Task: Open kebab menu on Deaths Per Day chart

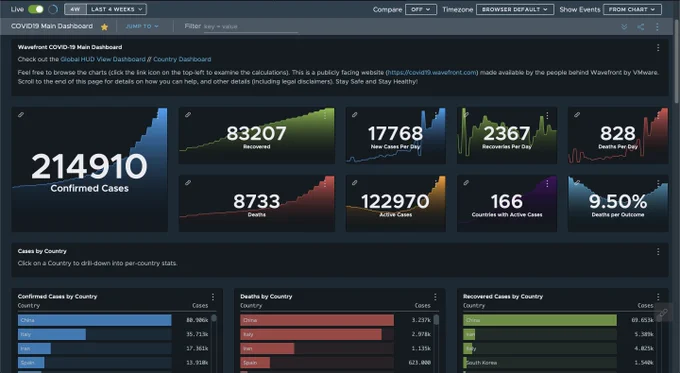Action: (658, 115)
